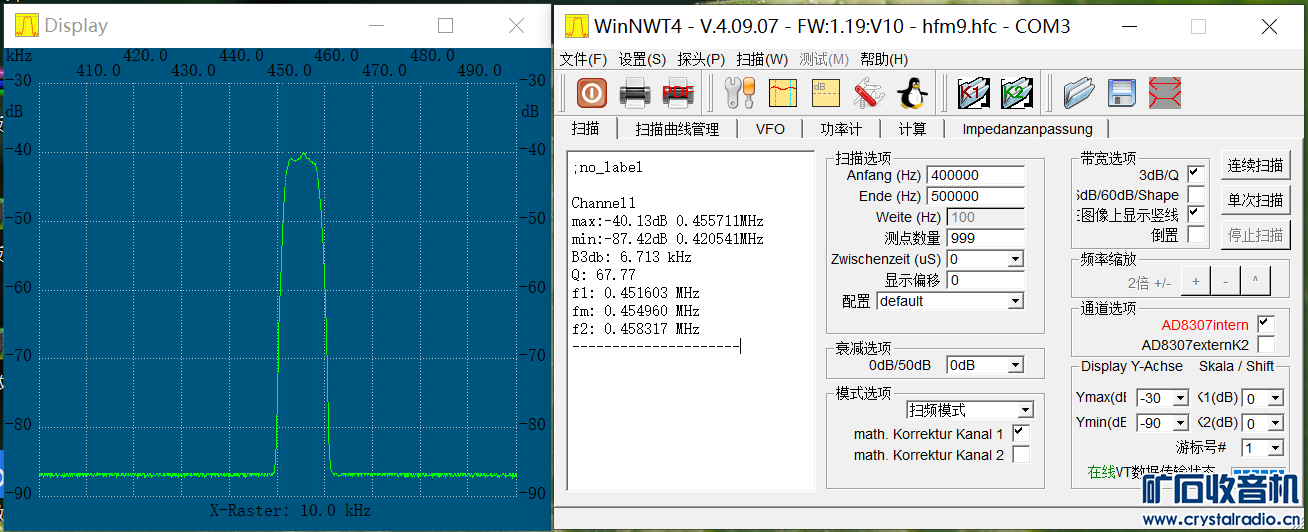
Task: Switch to the Impedanzanpassung tab
Action: pos(1027,128)
